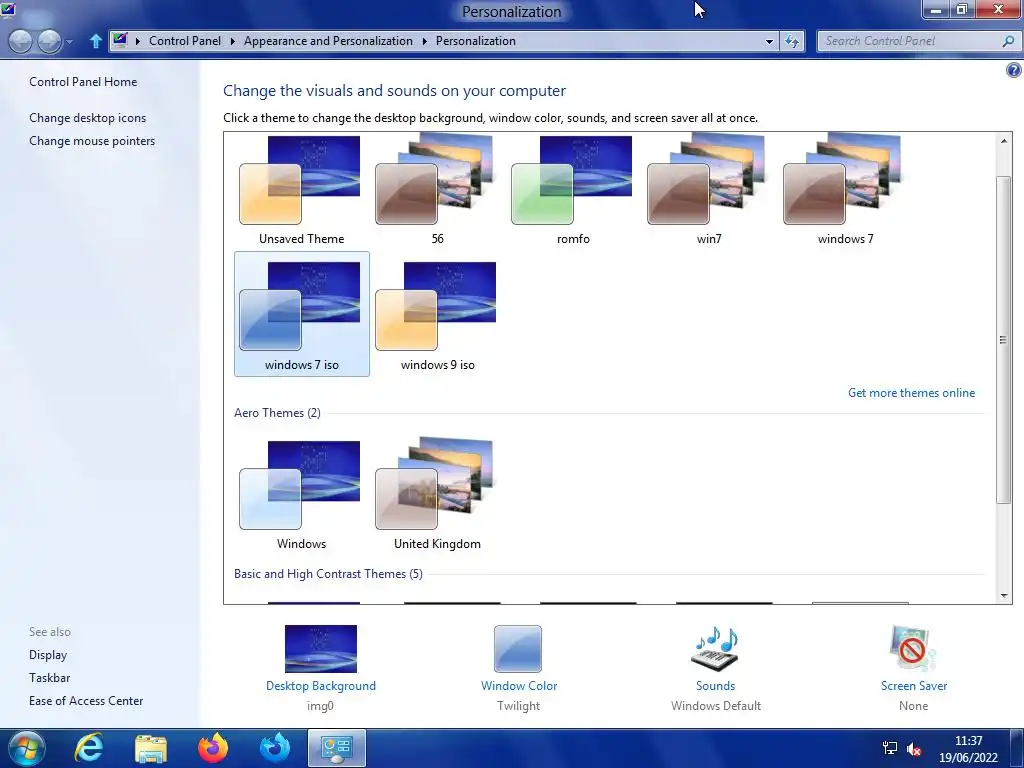Click Aero Themes (2) heading
1024x768 pixels.
pos(278,413)
